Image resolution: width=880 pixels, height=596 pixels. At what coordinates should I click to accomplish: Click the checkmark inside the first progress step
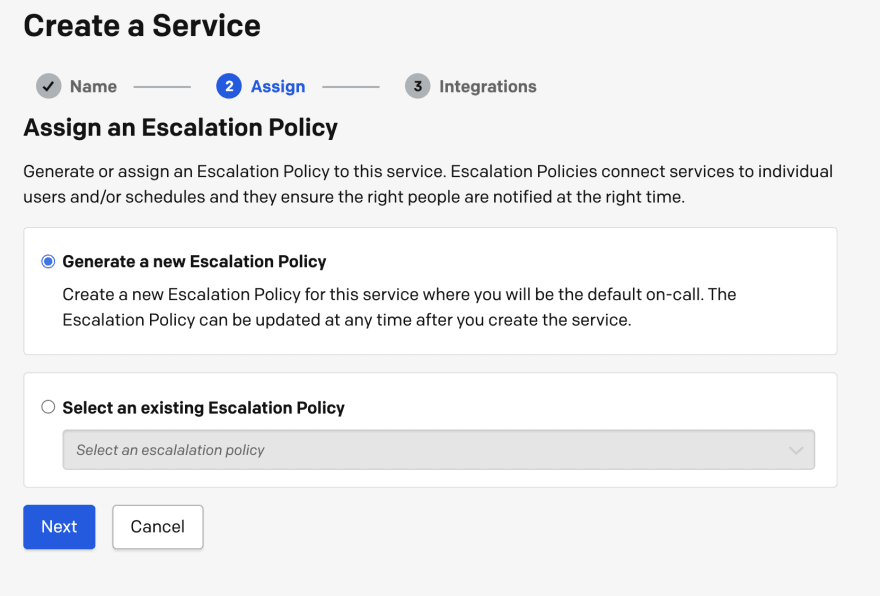pos(48,86)
